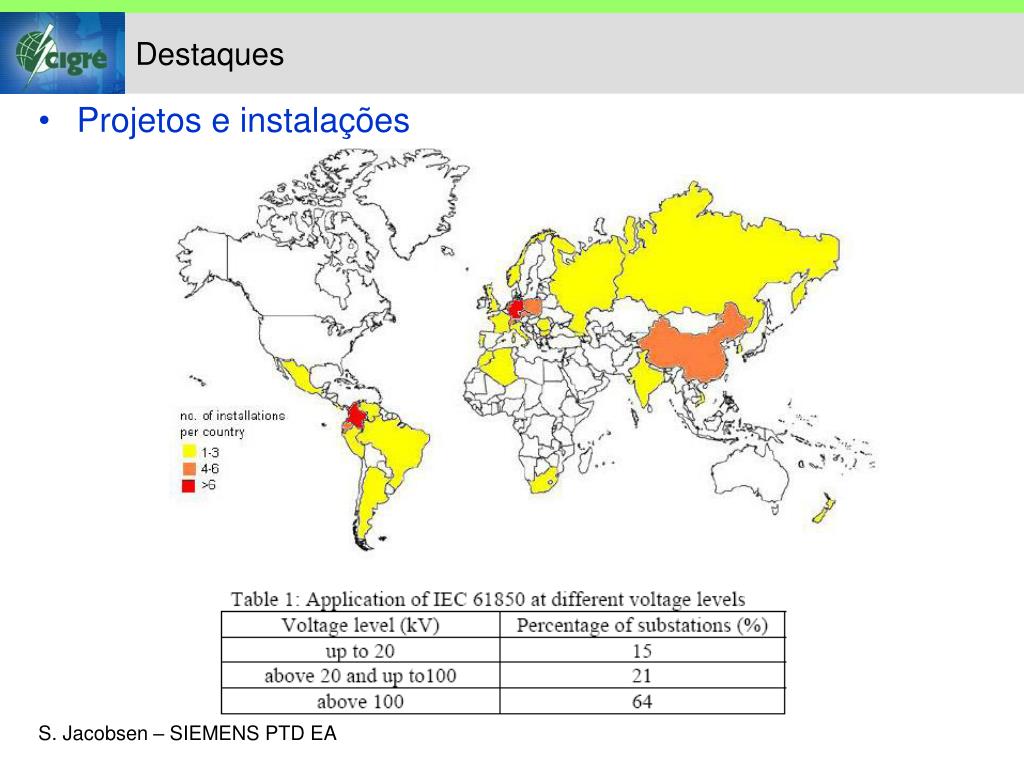Click the 'up to 20' table cell

pyautogui.click(x=360, y=650)
